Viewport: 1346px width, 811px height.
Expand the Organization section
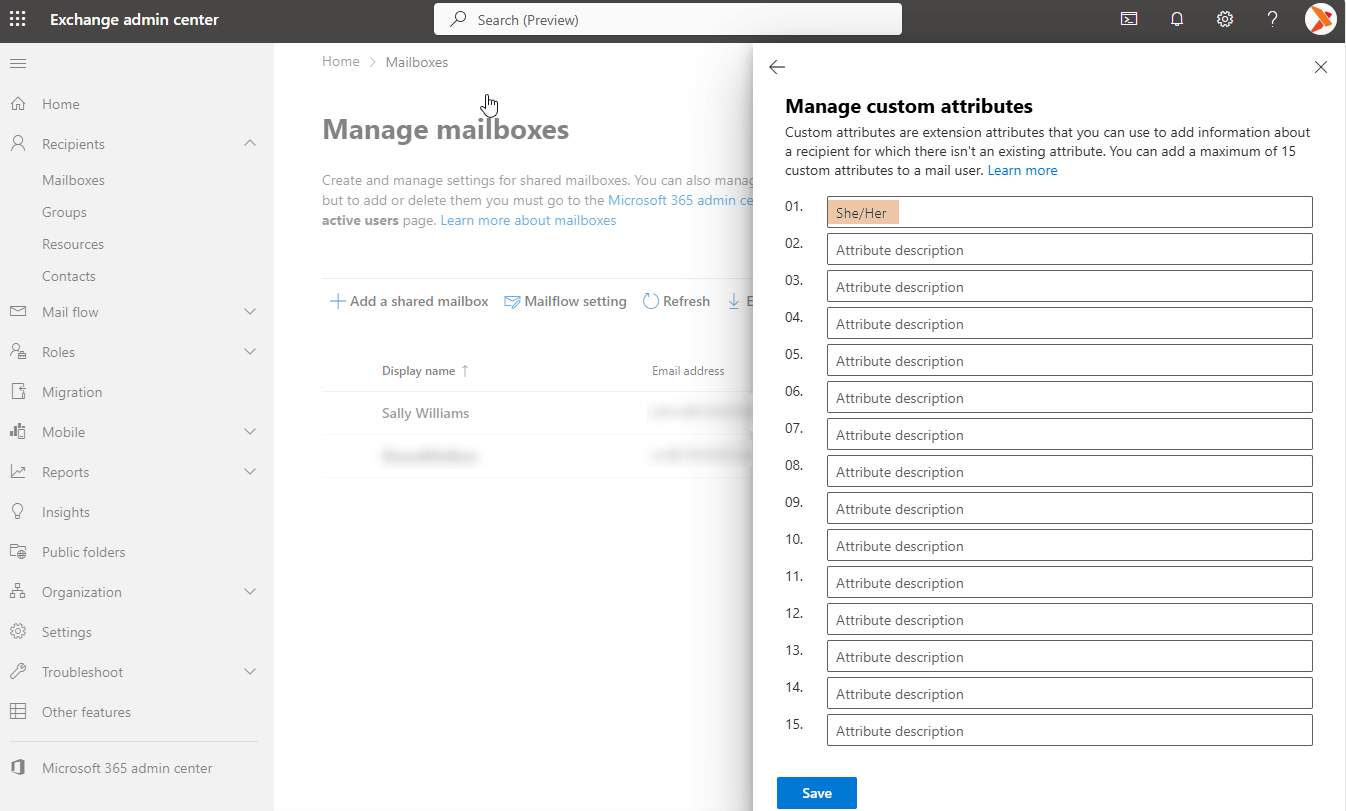[250, 592]
